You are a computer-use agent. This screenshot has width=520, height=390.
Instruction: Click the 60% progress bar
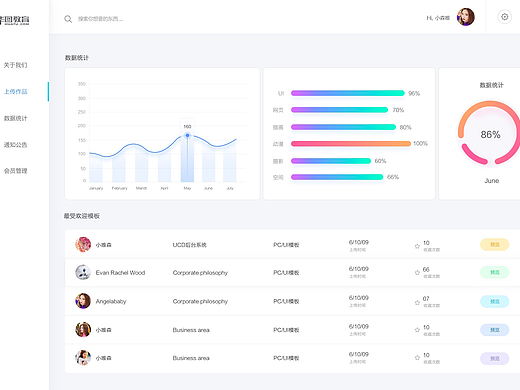click(x=331, y=161)
